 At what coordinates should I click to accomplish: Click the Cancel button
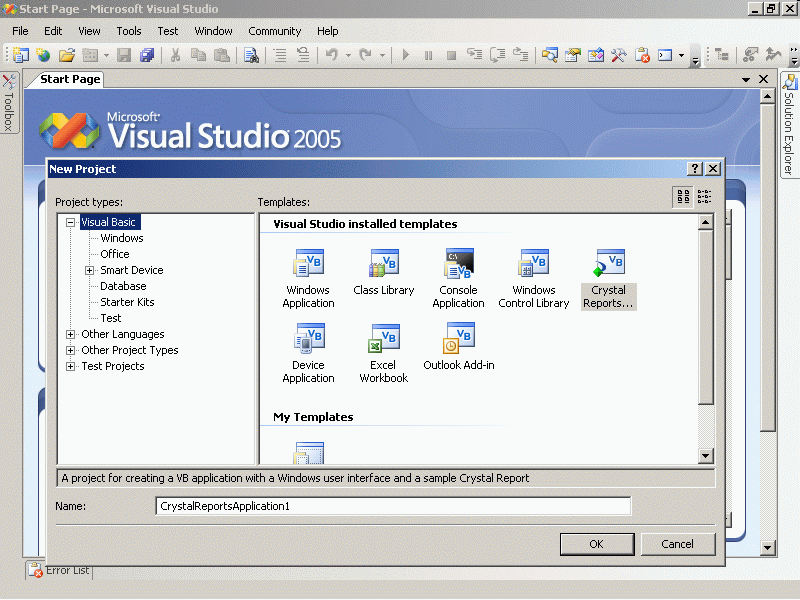(678, 544)
